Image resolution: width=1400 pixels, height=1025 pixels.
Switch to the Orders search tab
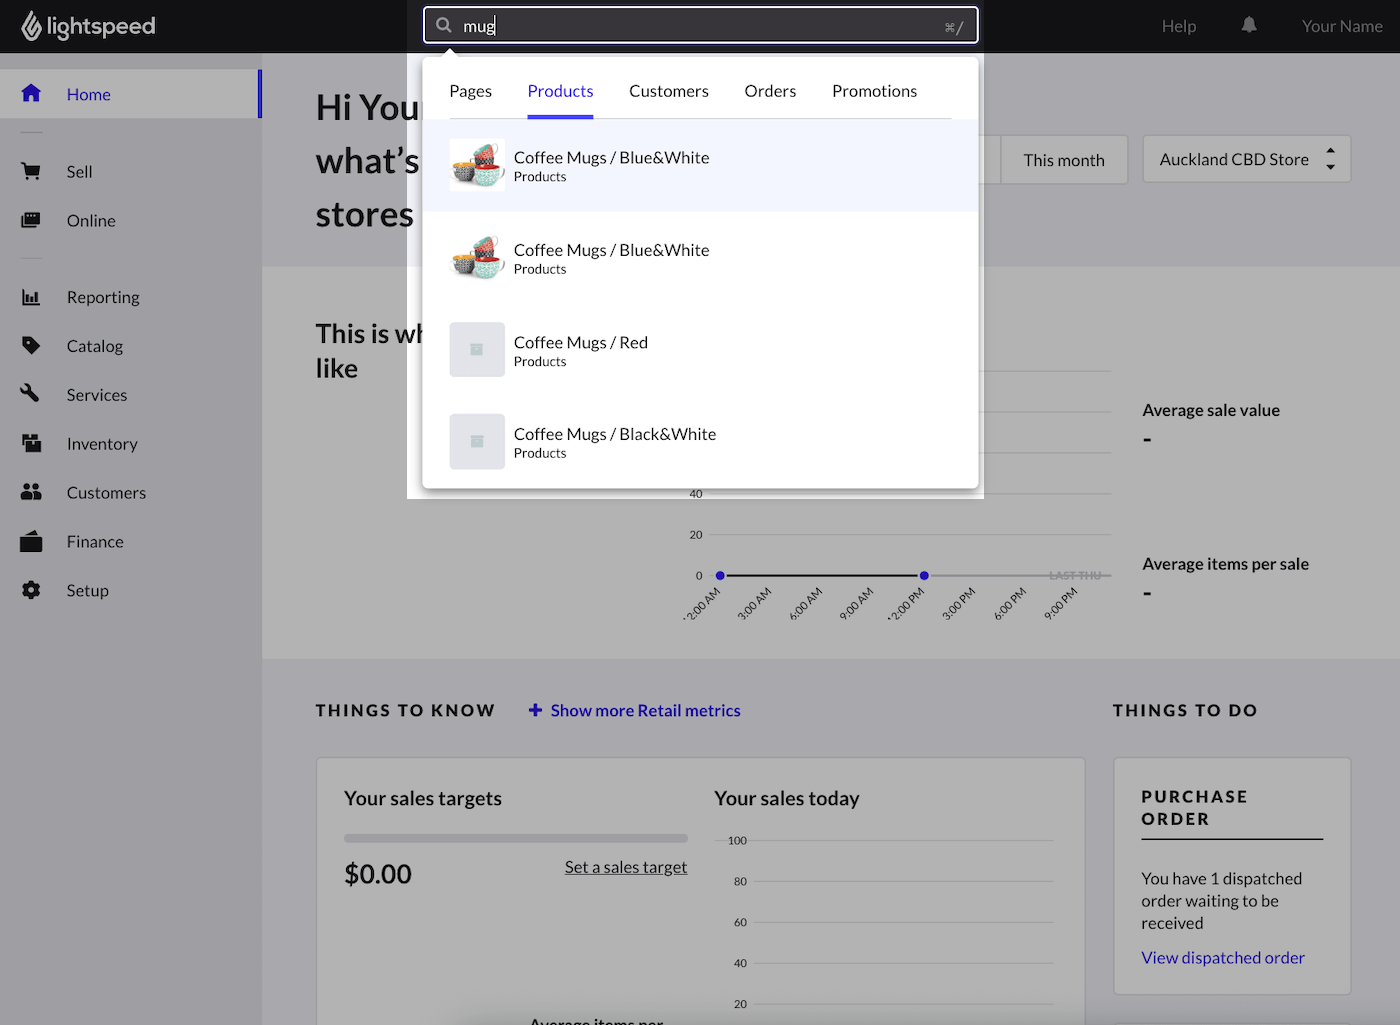click(770, 90)
